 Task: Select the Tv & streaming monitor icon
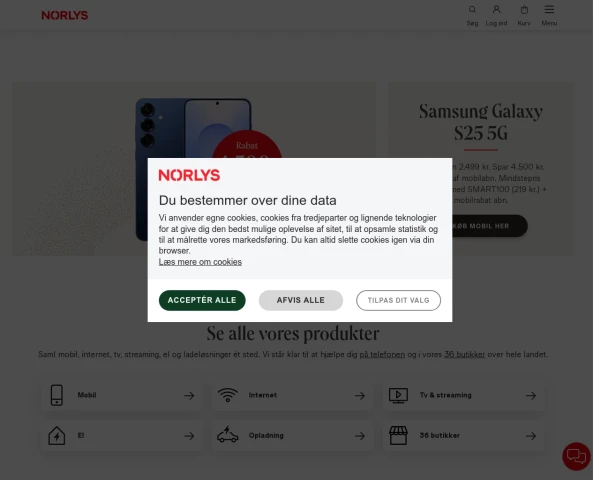pyautogui.click(x=398, y=395)
